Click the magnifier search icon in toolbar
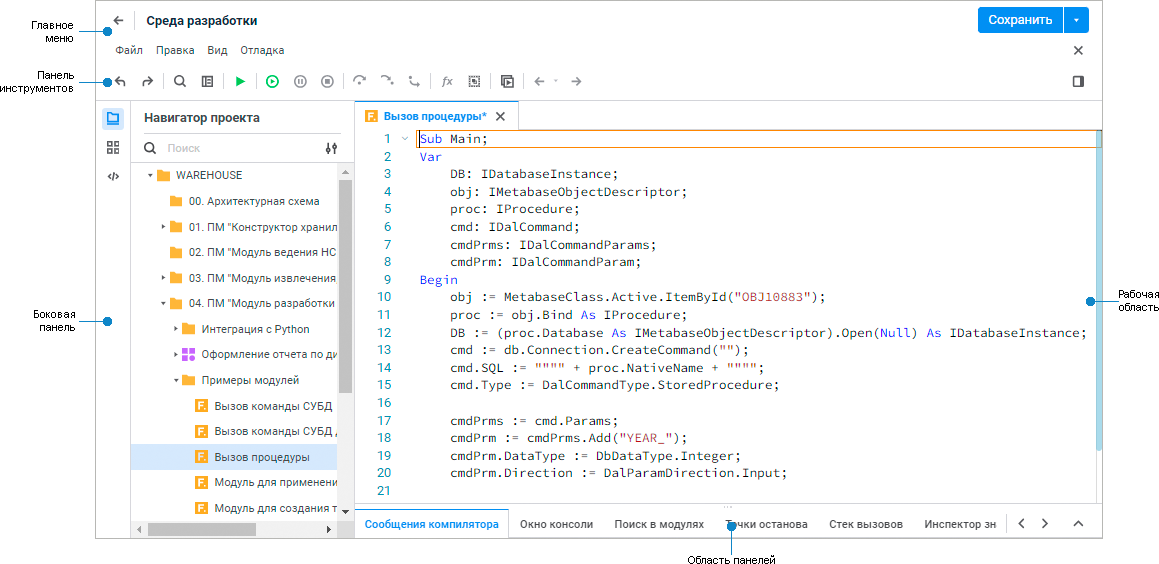The image size is (1159, 564). click(180, 81)
